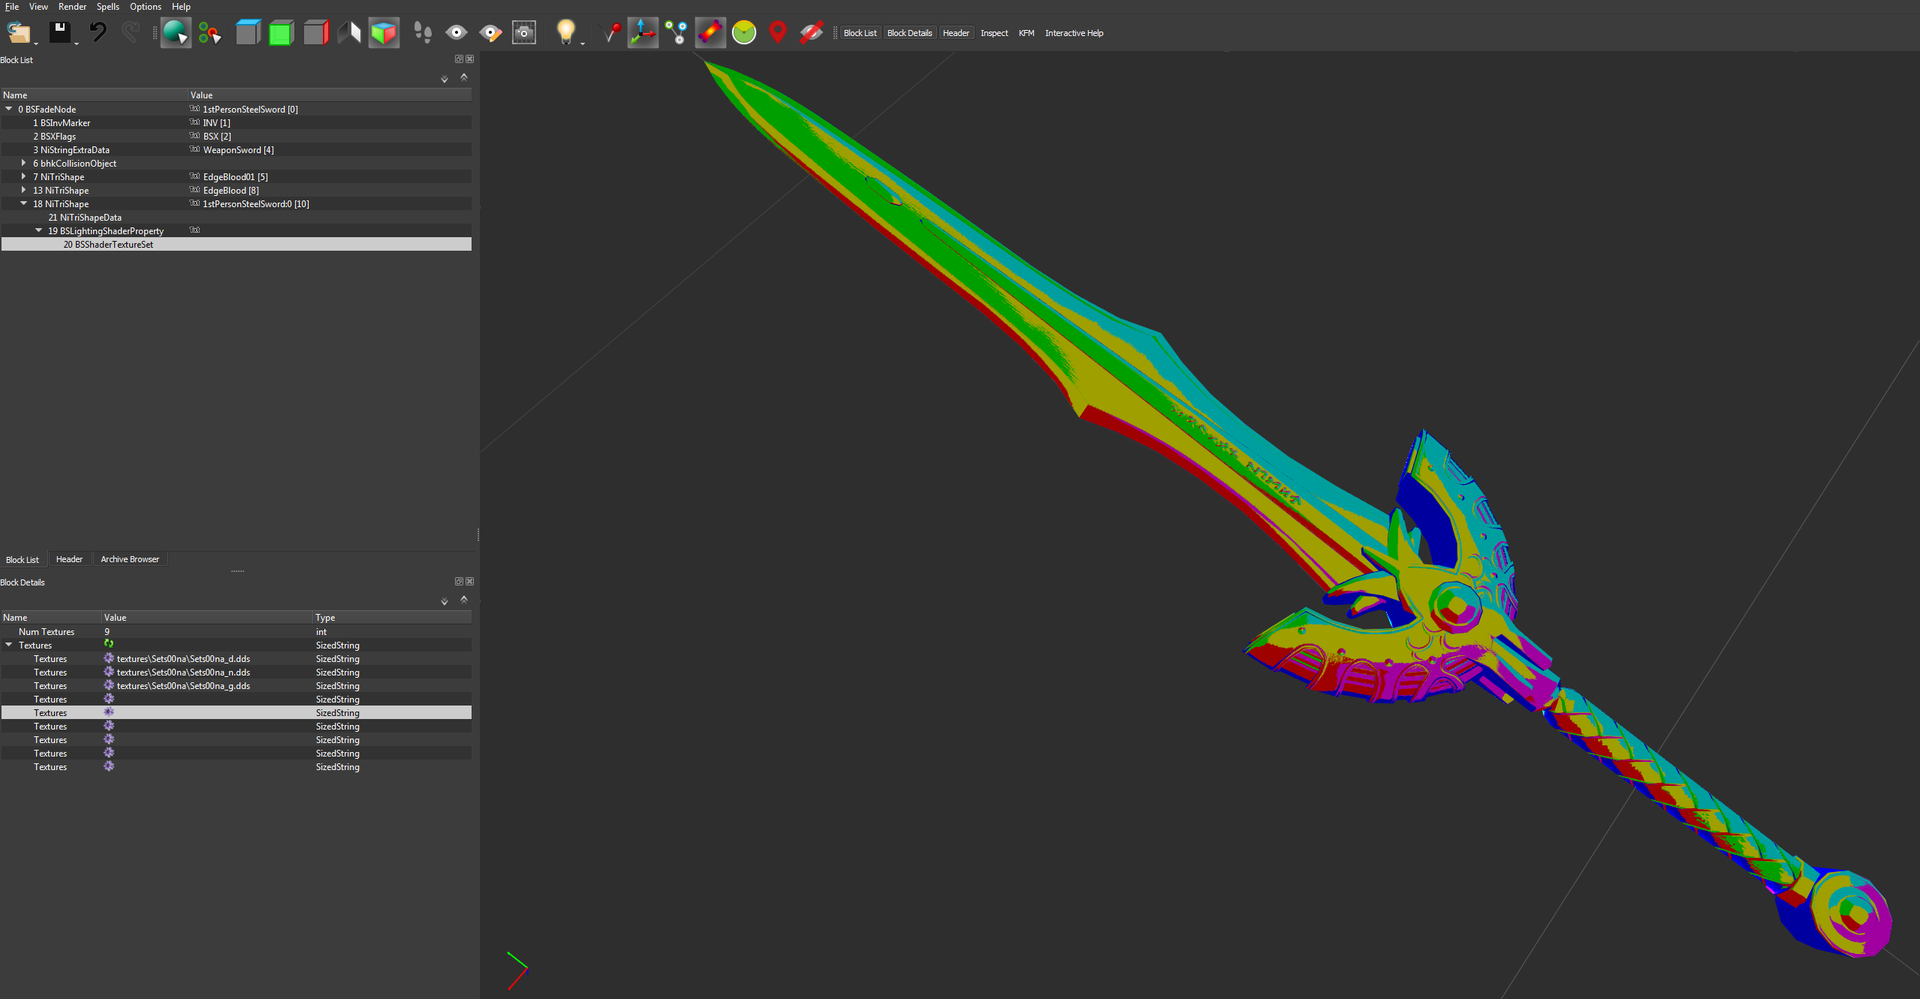Screen dimensions: 1920x999
Task: Collapse the 18 NiTriShape node
Action: pyautogui.click(x=24, y=203)
